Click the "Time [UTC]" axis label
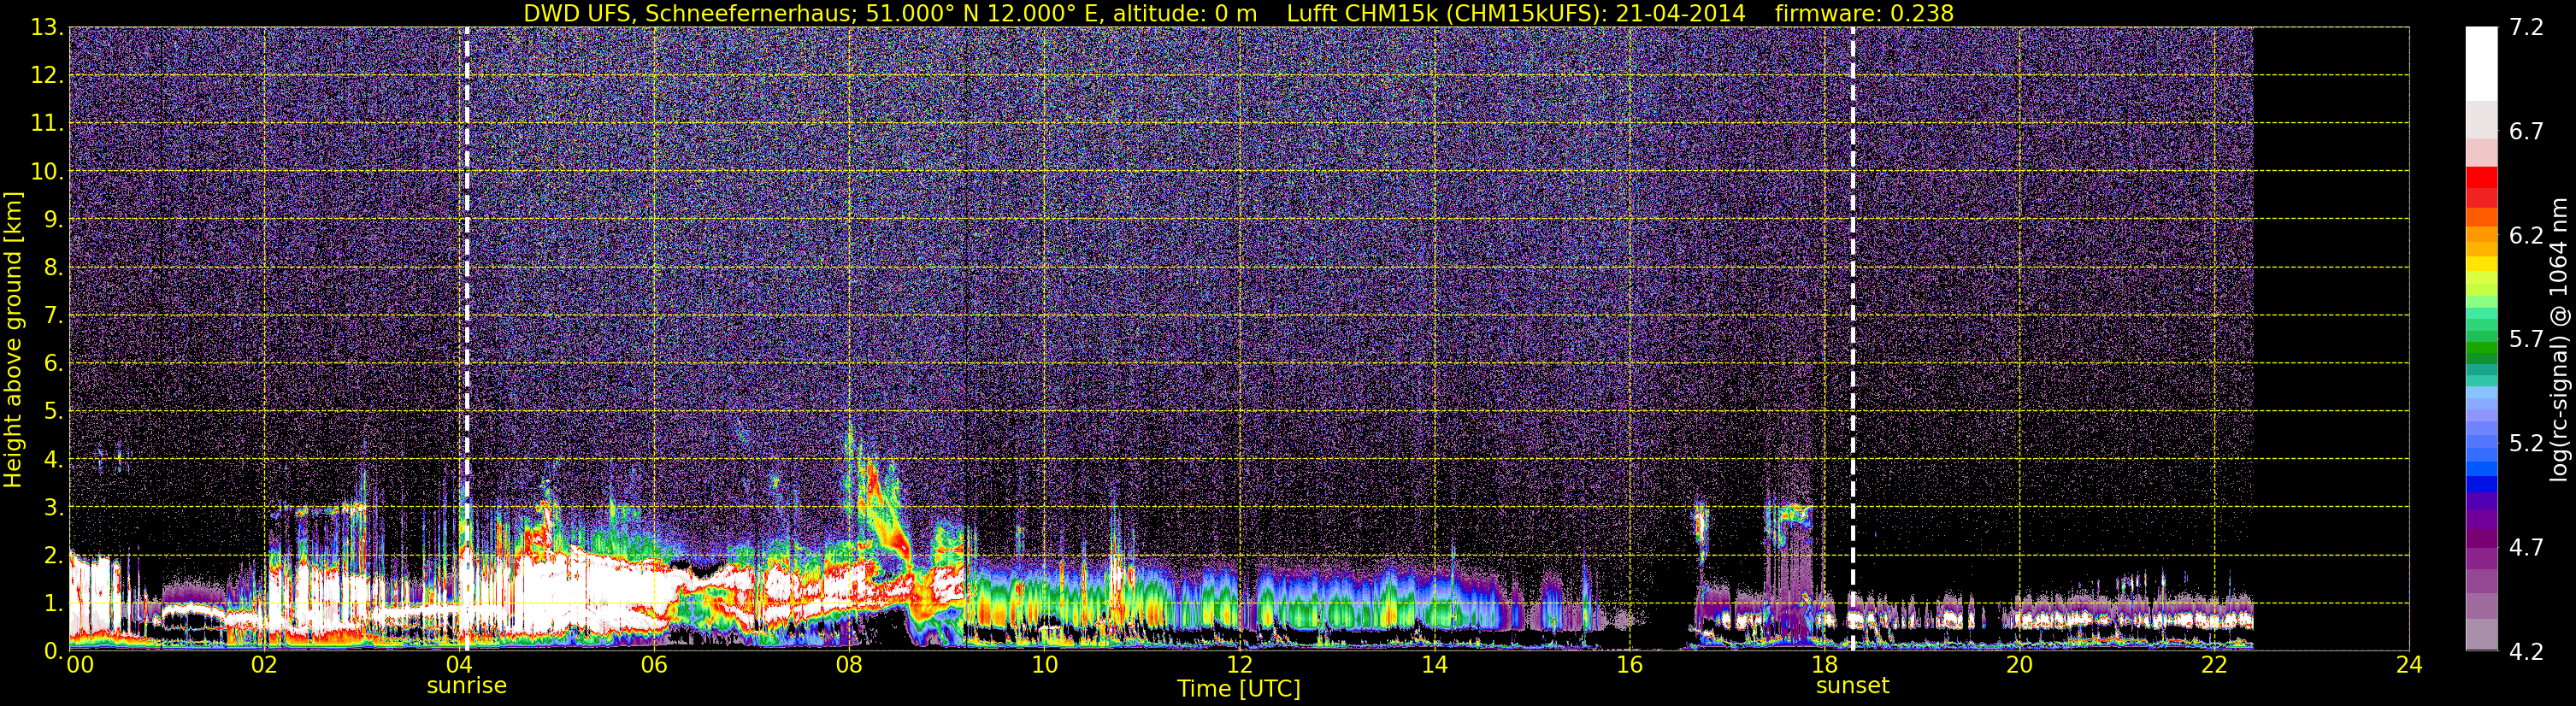This screenshot has width=2576, height=706. tap(1239, 689)
